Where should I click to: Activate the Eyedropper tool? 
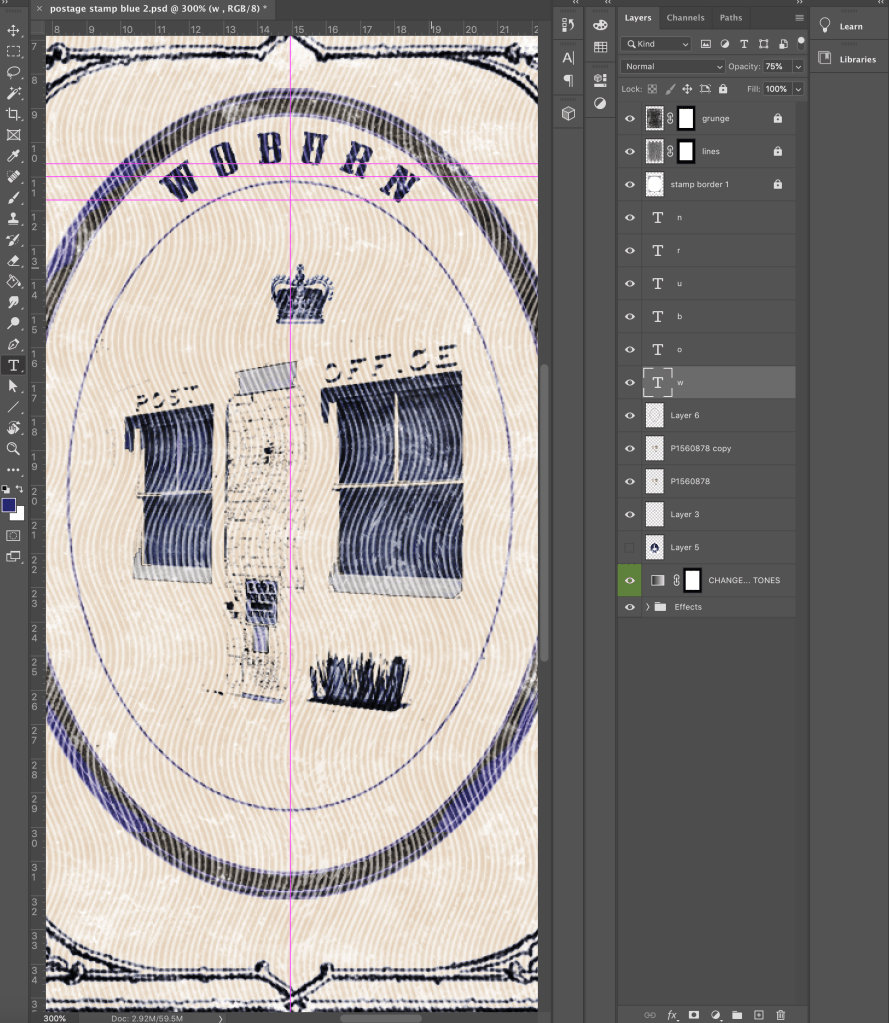[x=14, y=156]
